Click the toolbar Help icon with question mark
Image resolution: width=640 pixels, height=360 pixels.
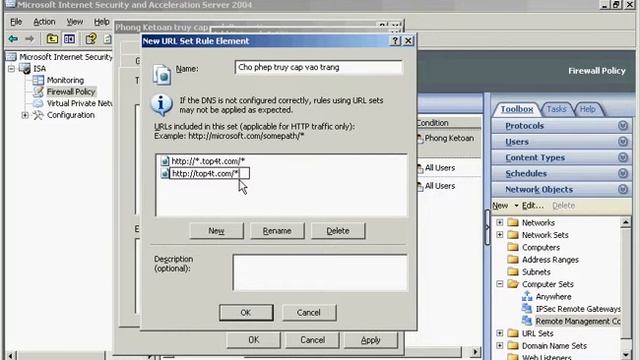pyautogui.click(x=91, y=39)
